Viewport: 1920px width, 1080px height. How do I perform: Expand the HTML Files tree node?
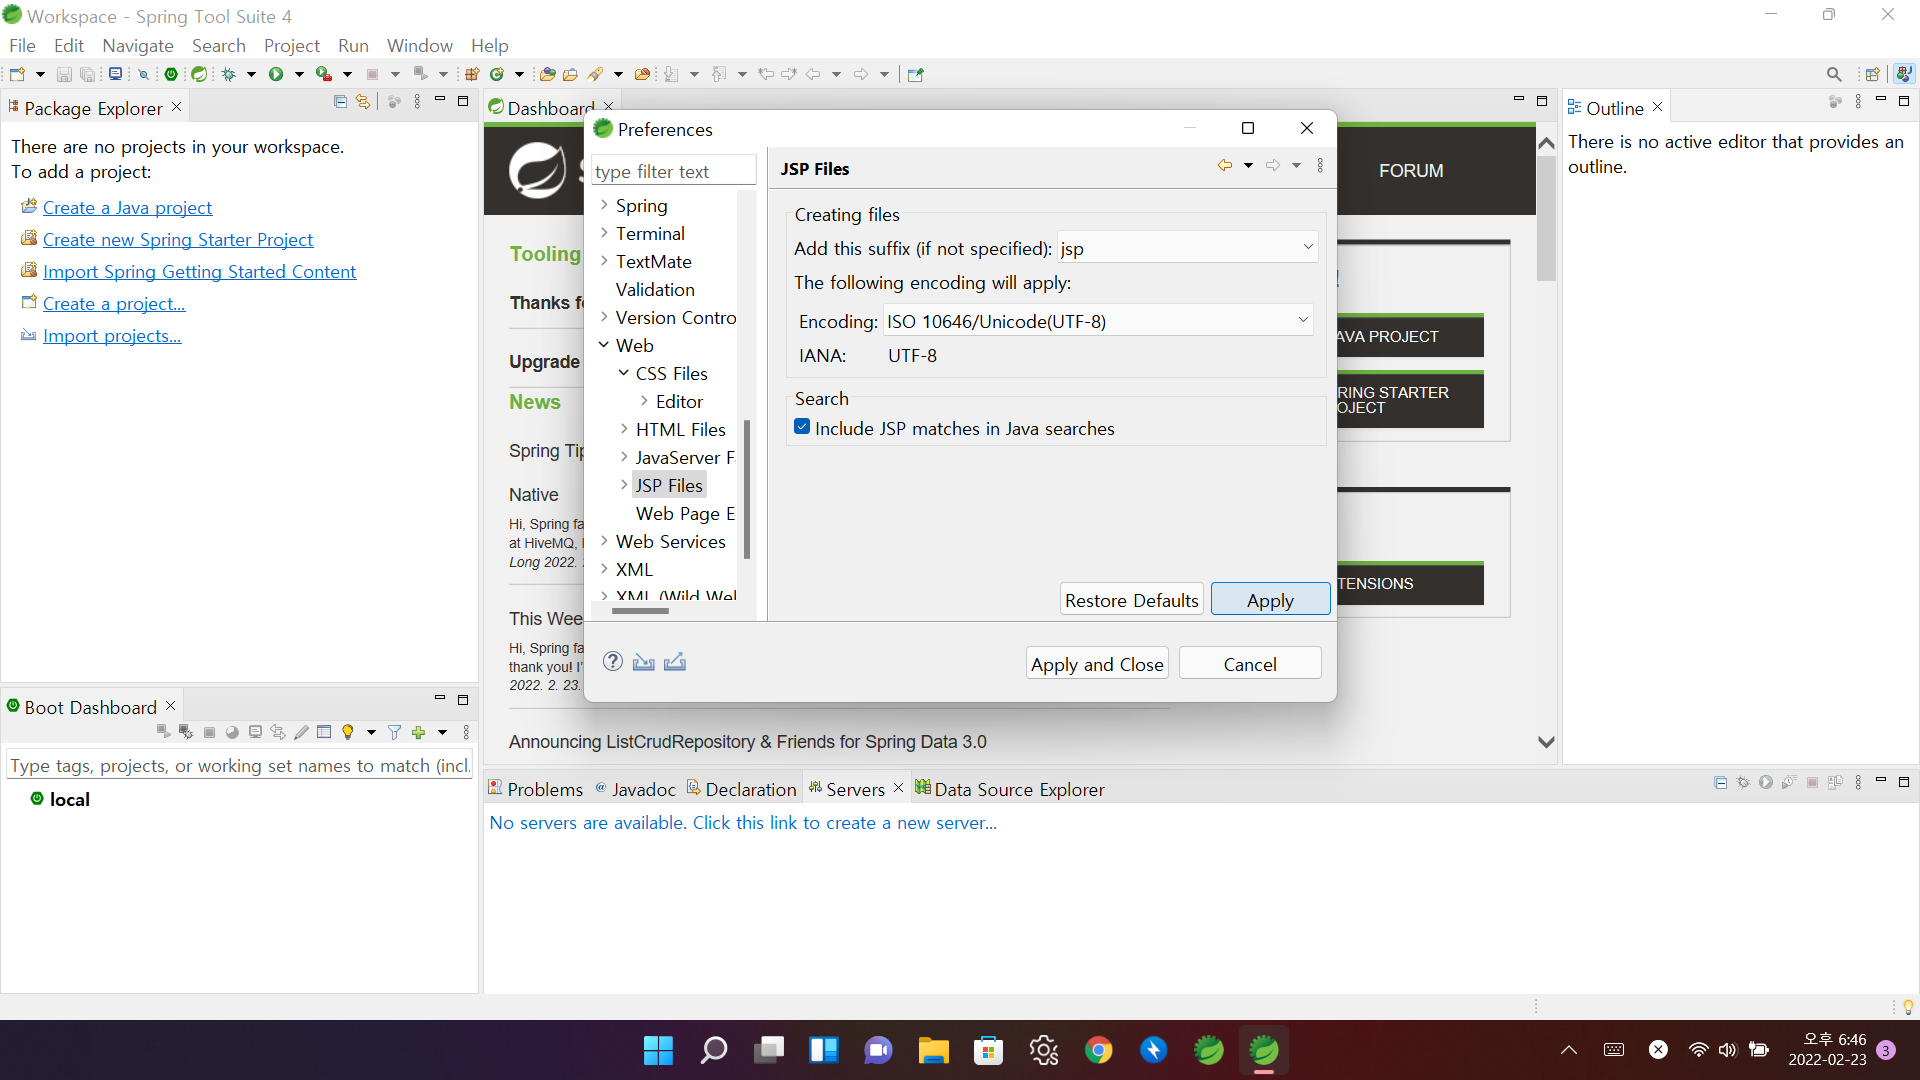pyautogui.click(x=624, y=429)
